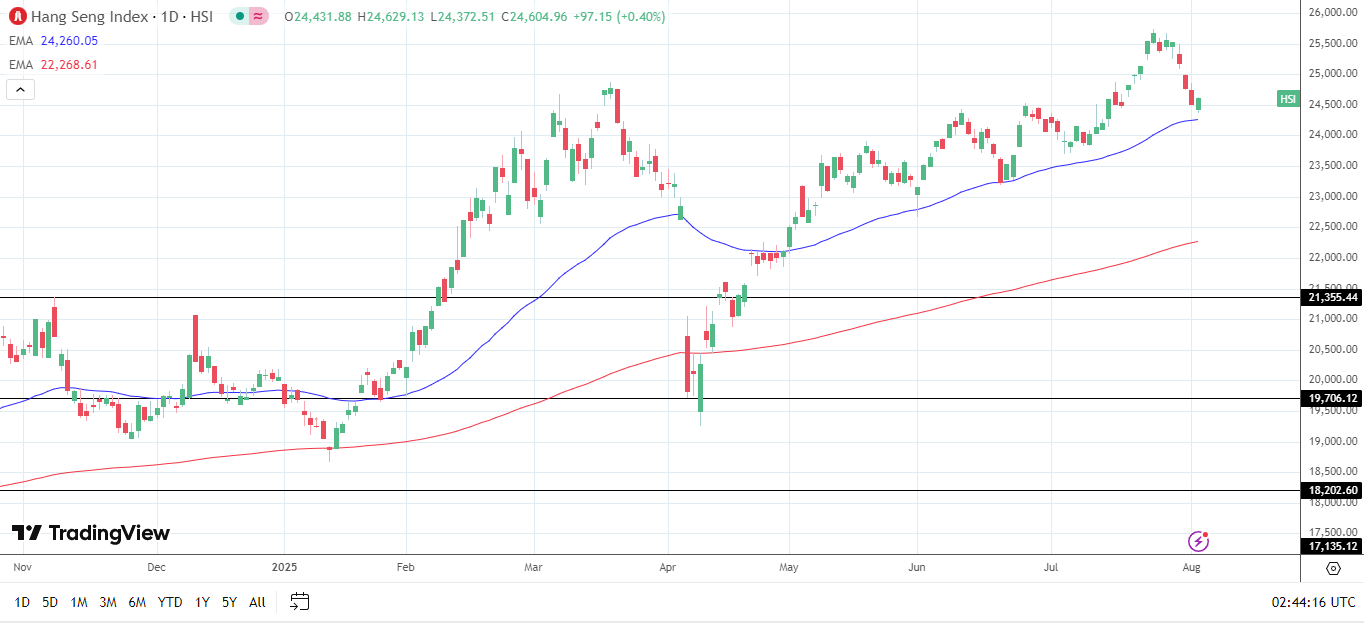The image size is (1364, 623).
Task: Click the 17,135.12 price label
Action: click(x=1331, y=546)
